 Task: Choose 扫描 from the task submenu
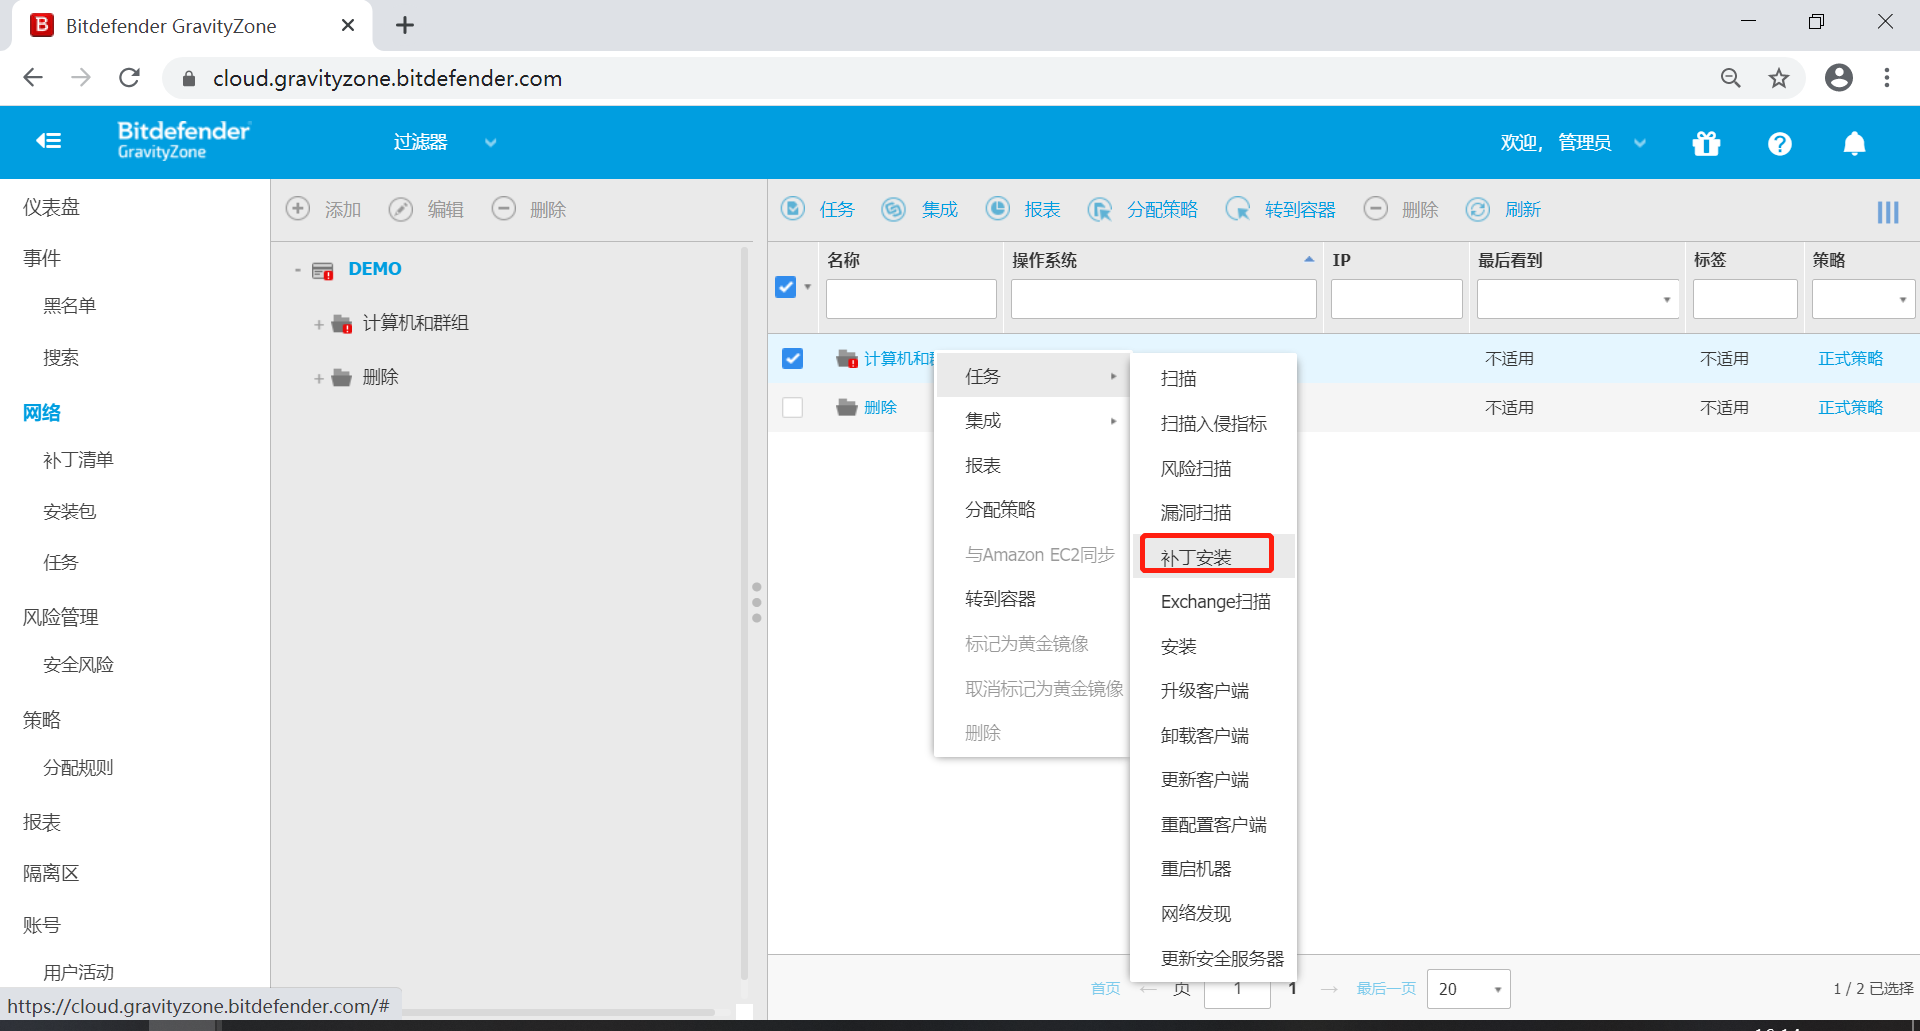[x=1178, y=379]
